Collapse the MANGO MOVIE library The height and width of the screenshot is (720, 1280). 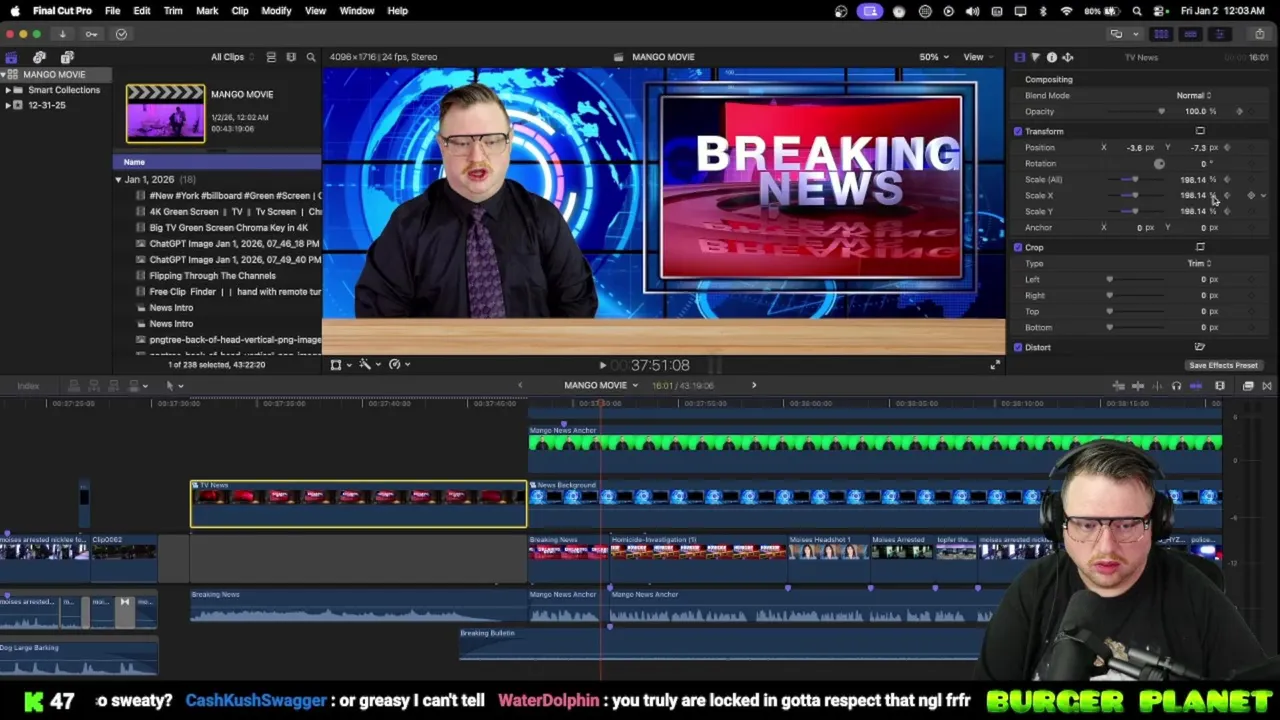pyautogui.click(x=4, y=75)
